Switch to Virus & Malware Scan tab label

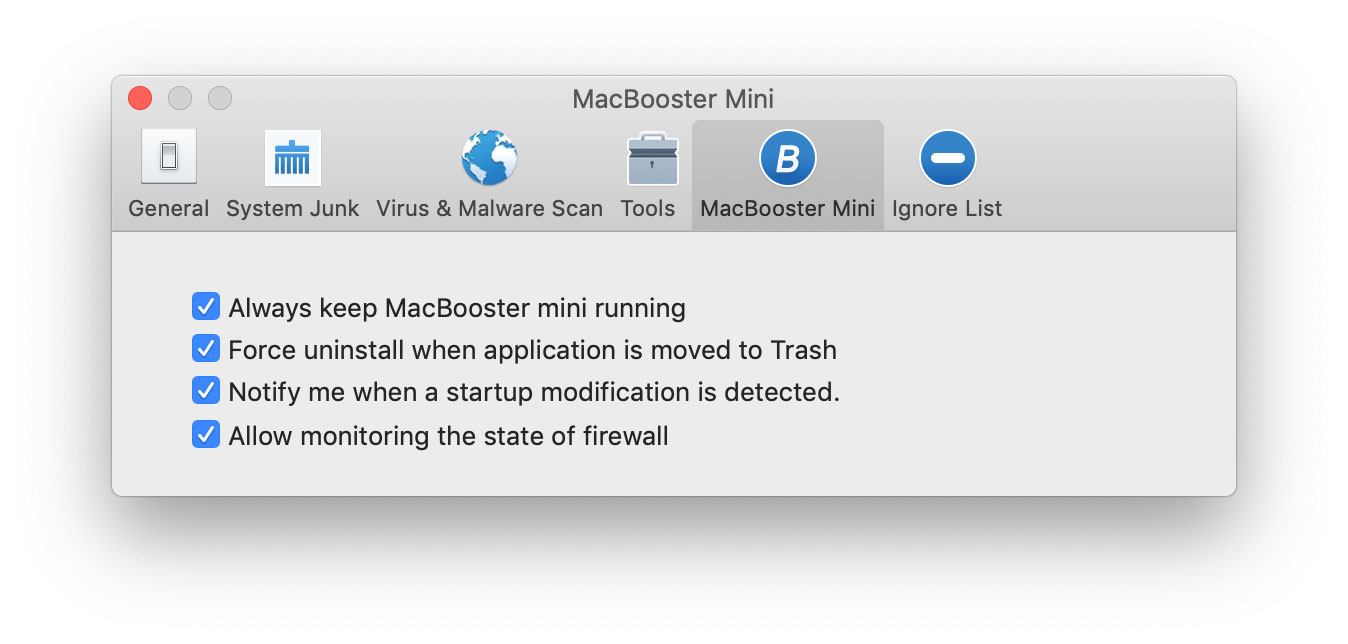click(489, 209)
